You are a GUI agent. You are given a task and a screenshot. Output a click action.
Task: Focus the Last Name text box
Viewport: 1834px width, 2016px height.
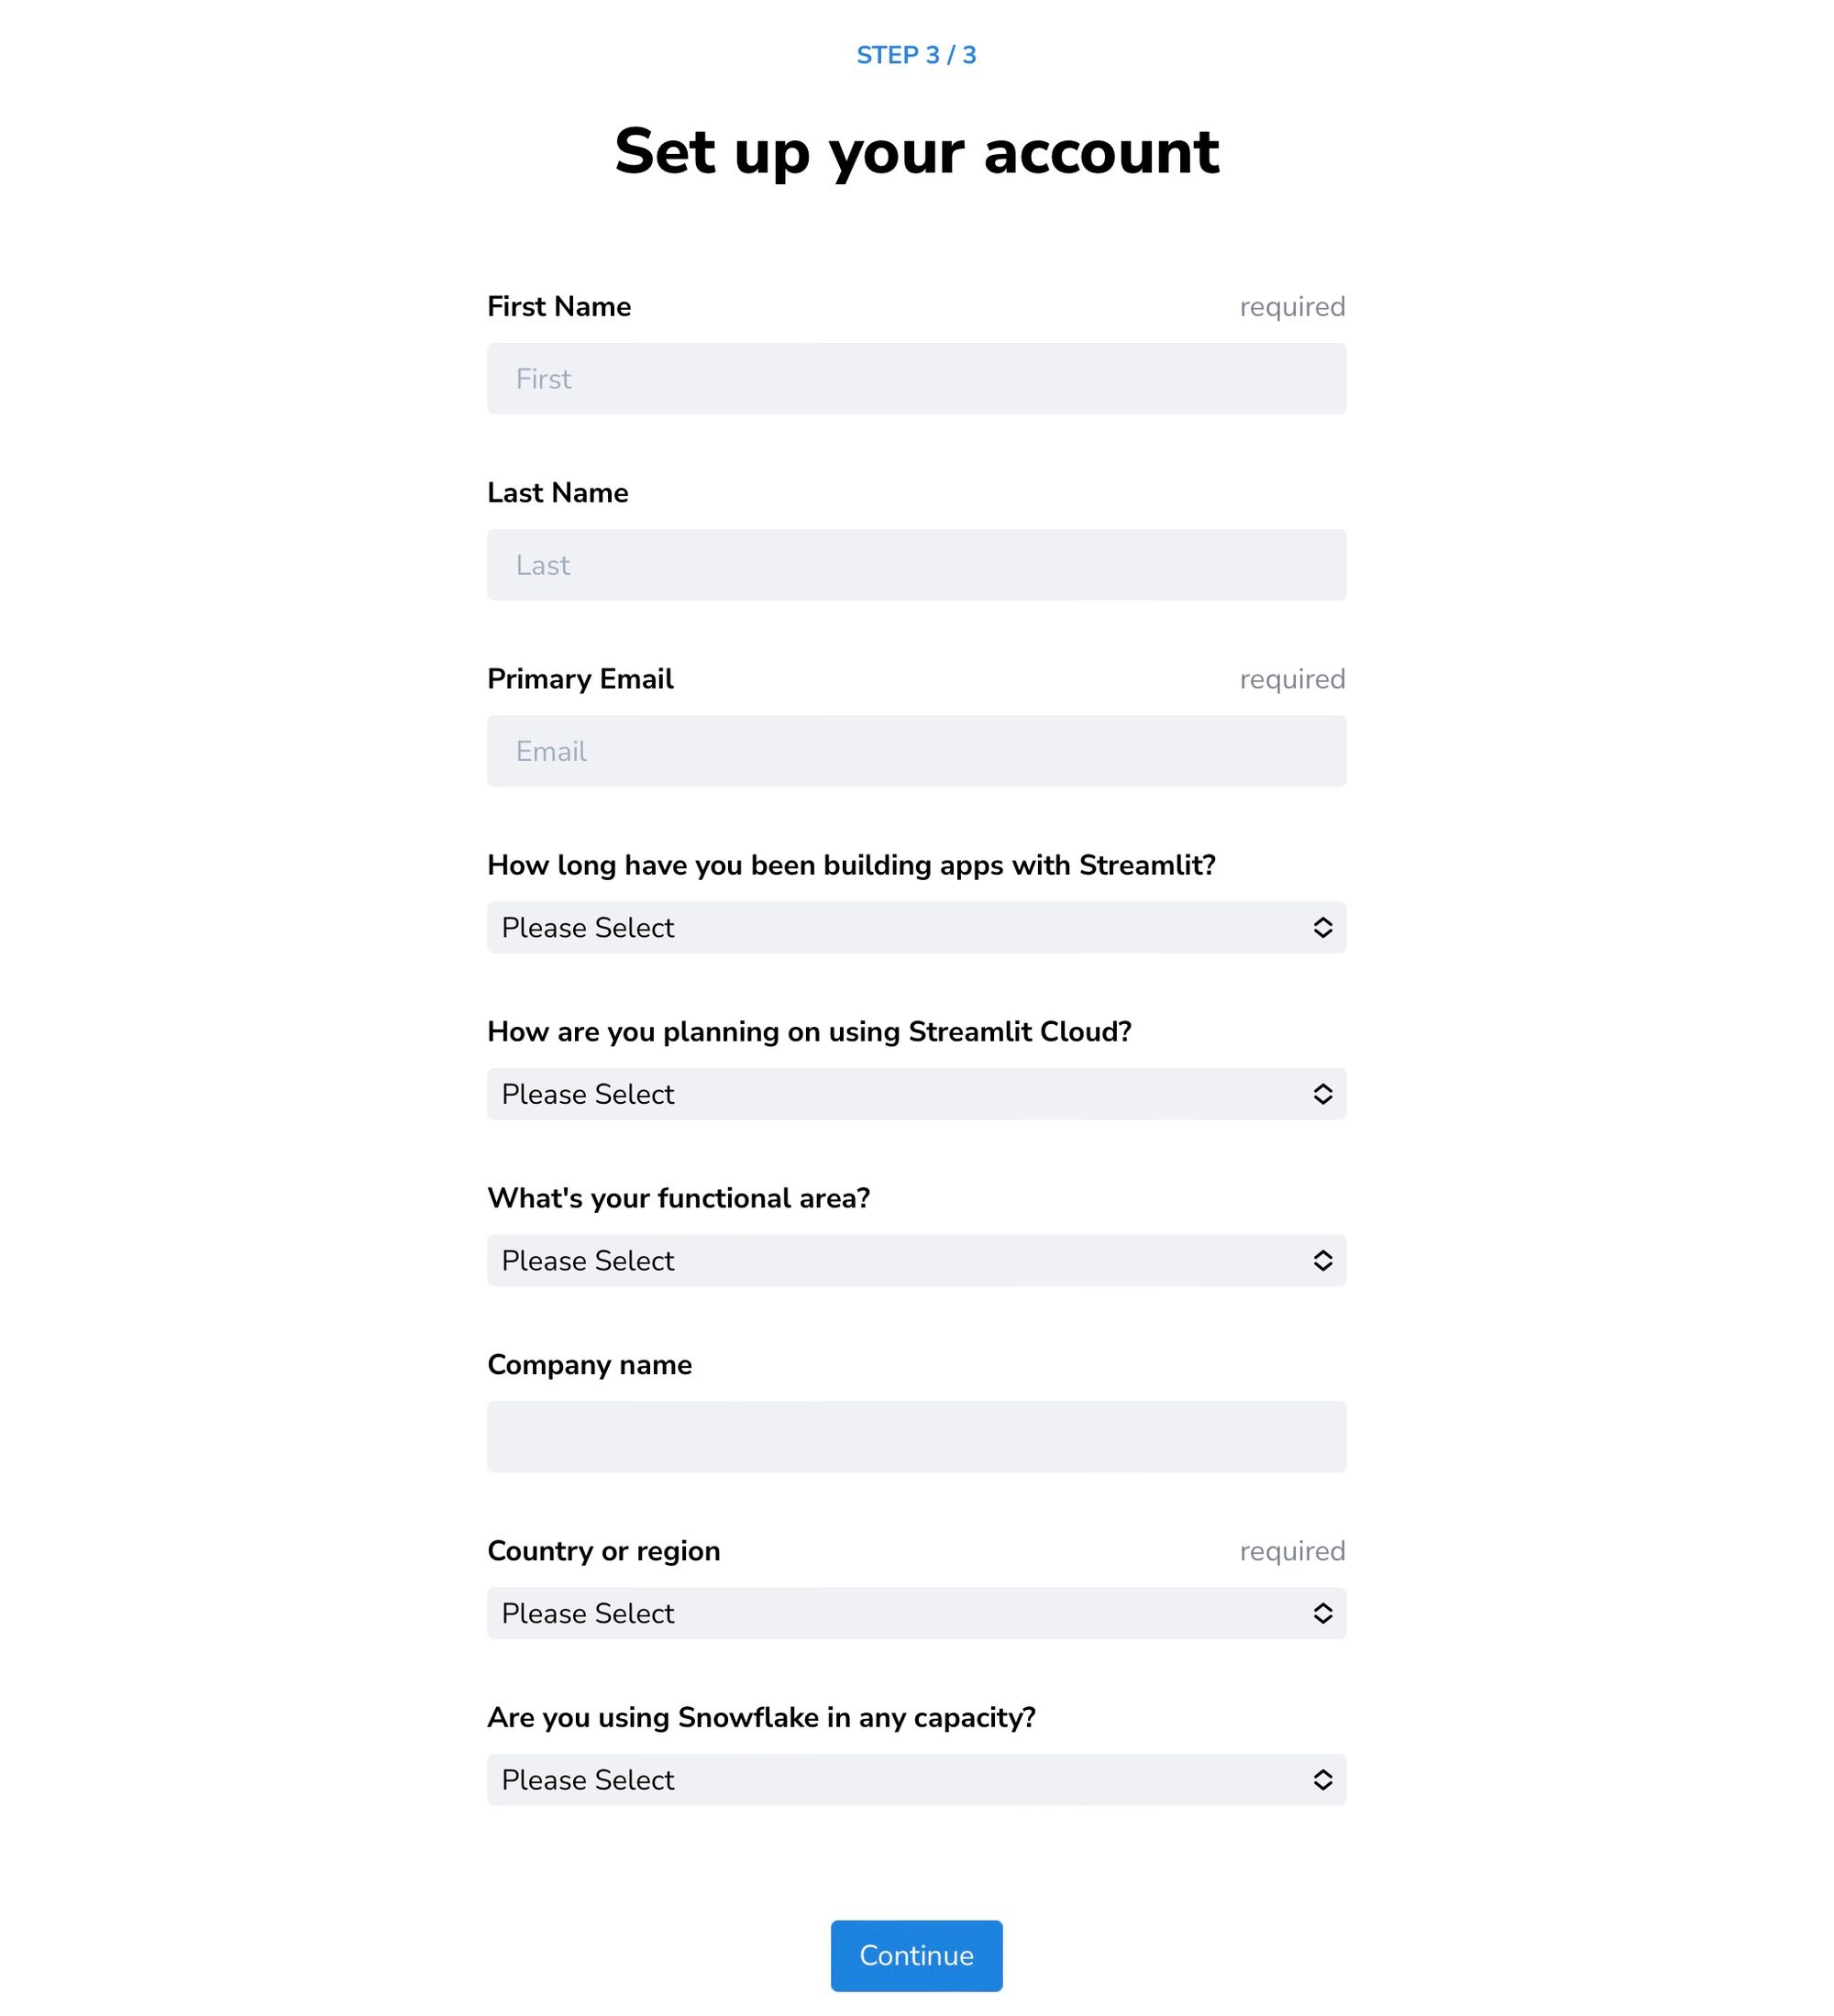(916, 565)
